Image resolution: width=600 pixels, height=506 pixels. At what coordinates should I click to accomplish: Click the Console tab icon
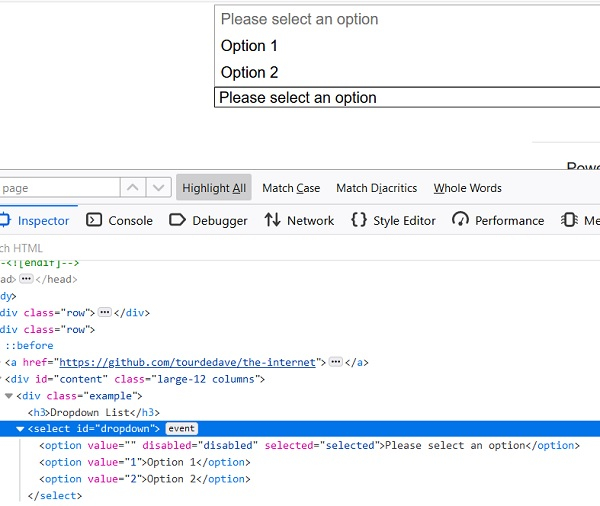[x=95, y=220]
